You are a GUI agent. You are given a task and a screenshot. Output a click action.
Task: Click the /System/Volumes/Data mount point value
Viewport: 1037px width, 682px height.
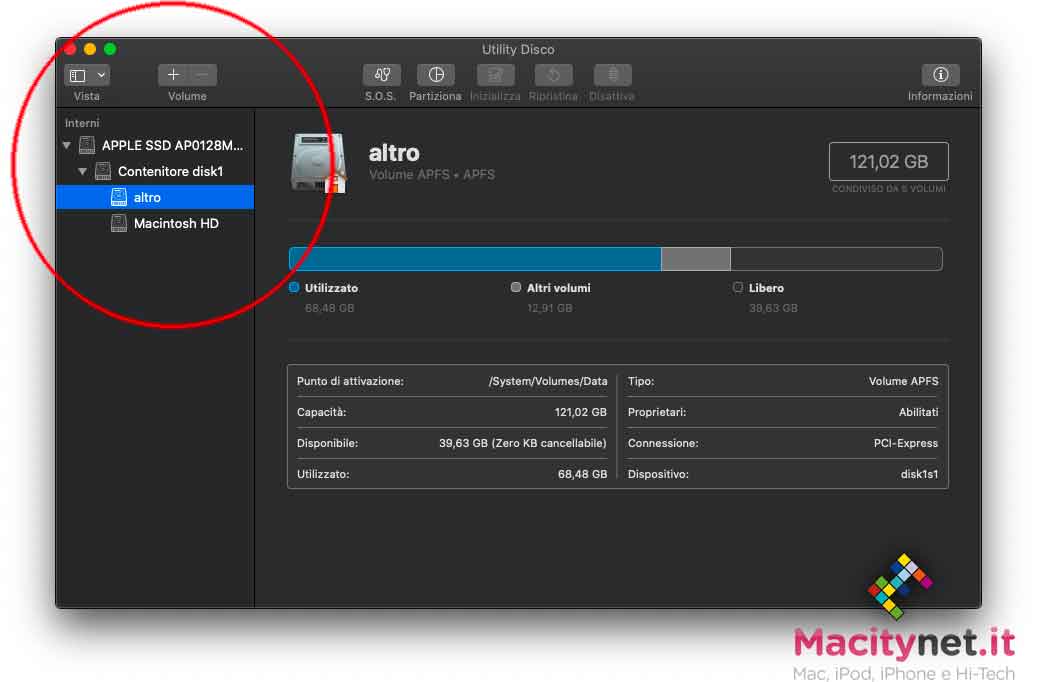(548, 381)
